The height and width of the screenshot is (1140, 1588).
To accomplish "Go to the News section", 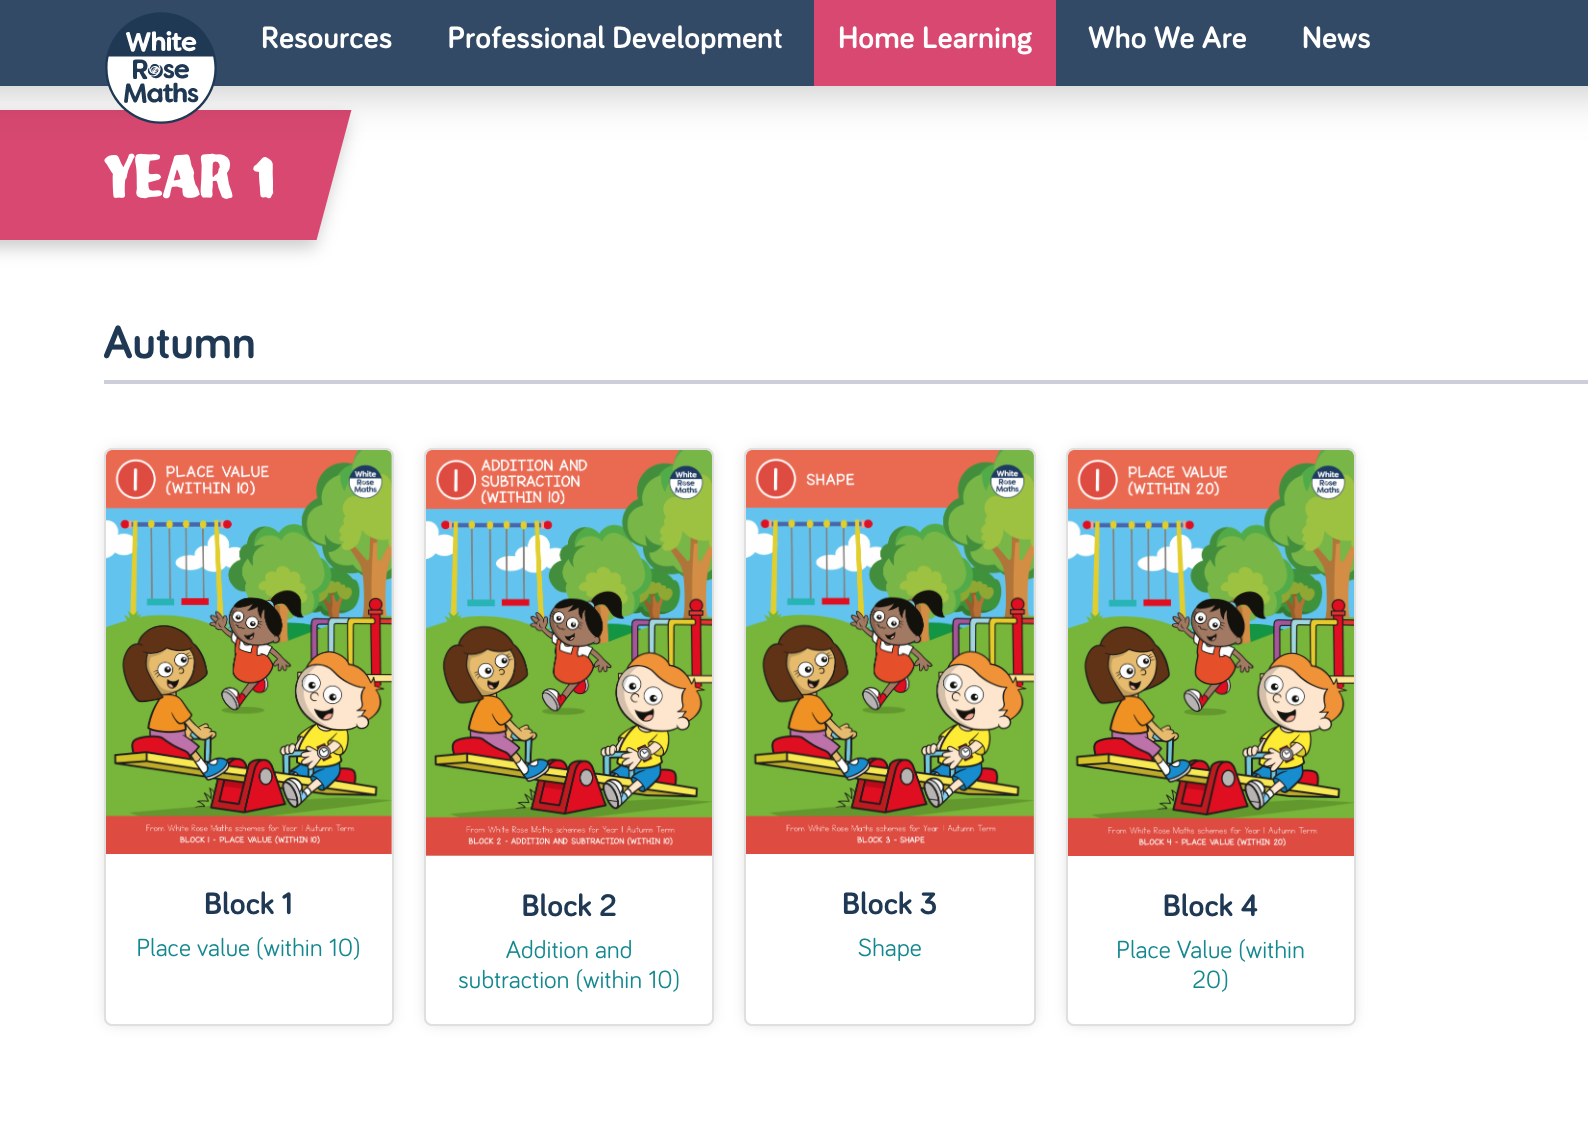I will [x=1336, y=39].
